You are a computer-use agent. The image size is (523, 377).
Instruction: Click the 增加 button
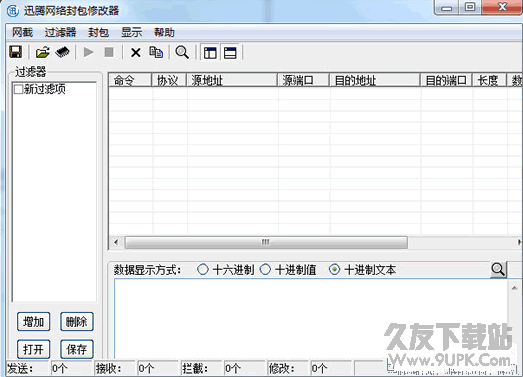[x=33, y=322]
